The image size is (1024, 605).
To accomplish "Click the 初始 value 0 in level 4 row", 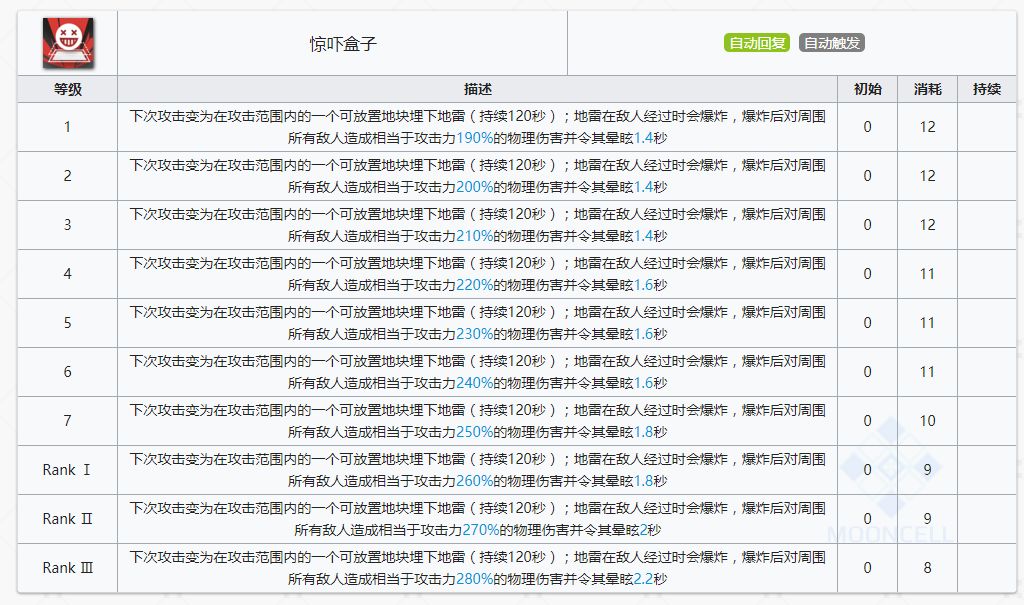I will click(x=867, y=274).
